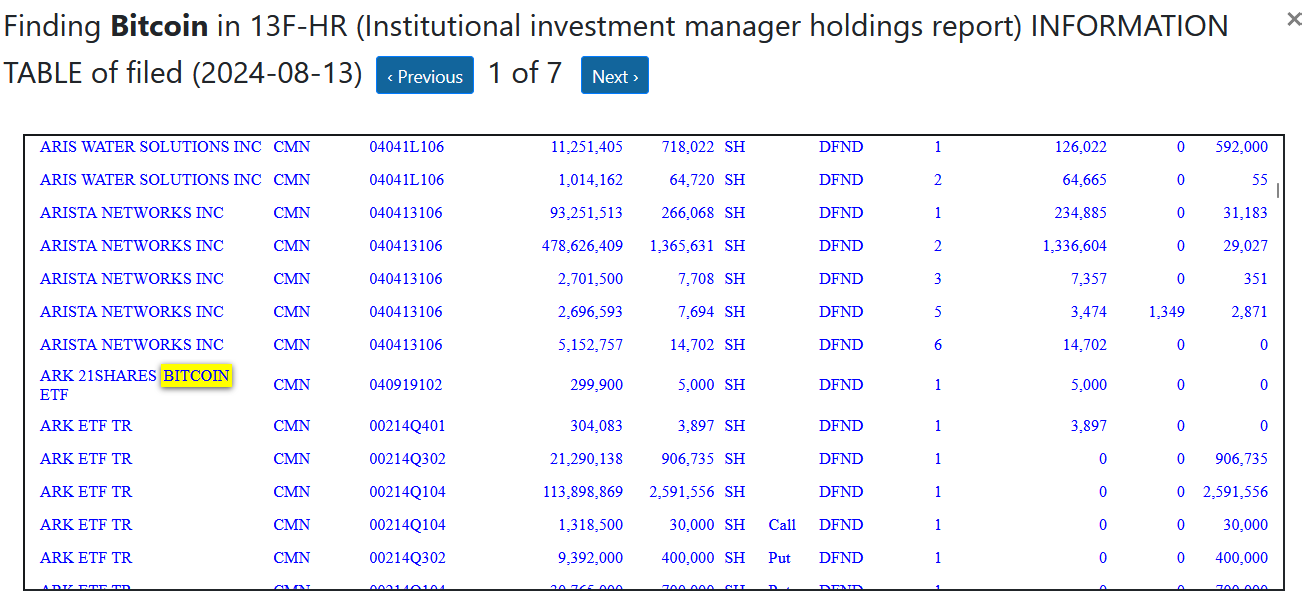Open the Call option link for ARK ETF TR
Image resolution: width=1302 pixels, height=602 pixels.
(x=781, y=524)
